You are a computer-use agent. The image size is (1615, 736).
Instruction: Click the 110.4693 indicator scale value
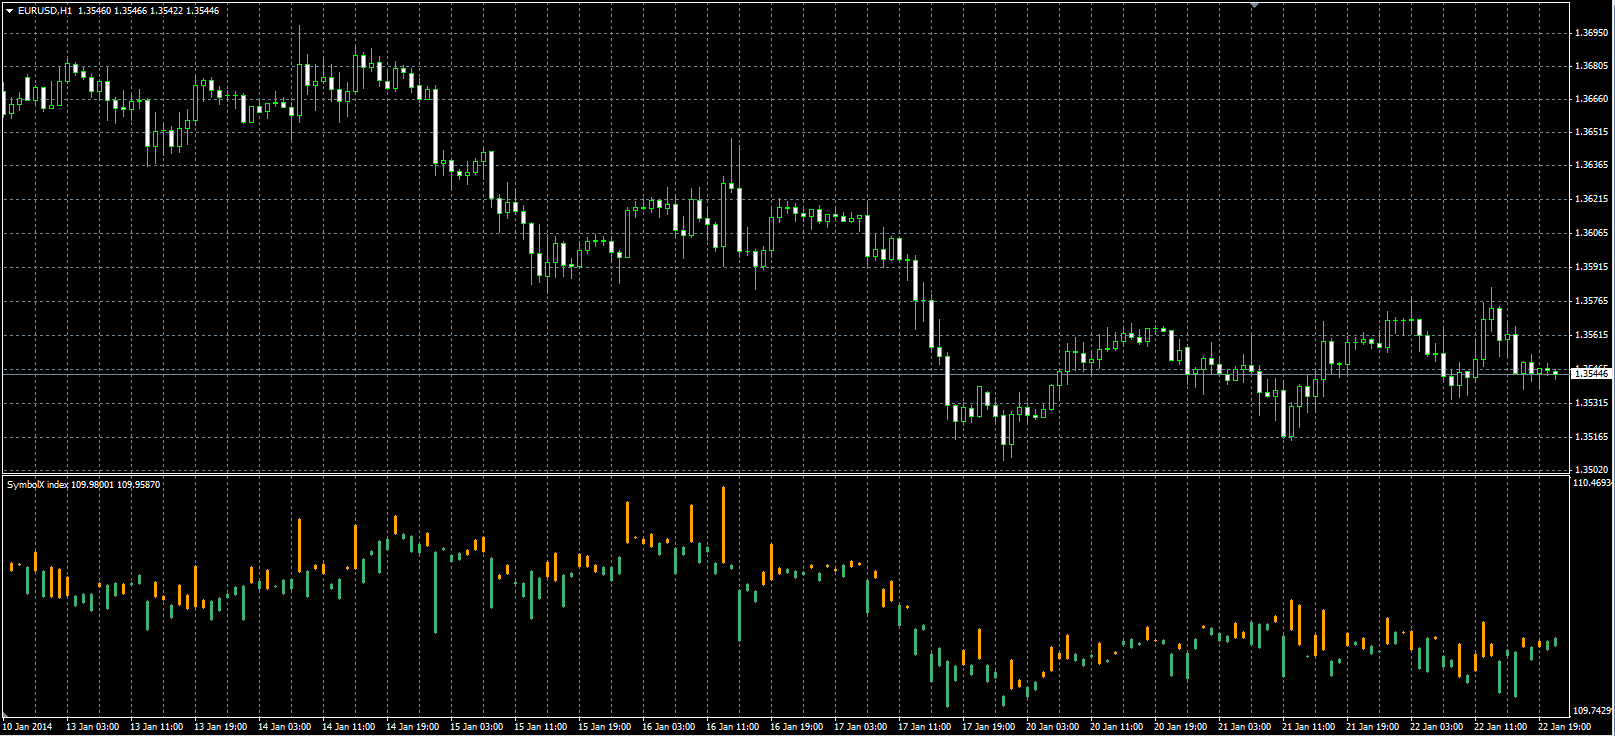(x=1592, y=482)
